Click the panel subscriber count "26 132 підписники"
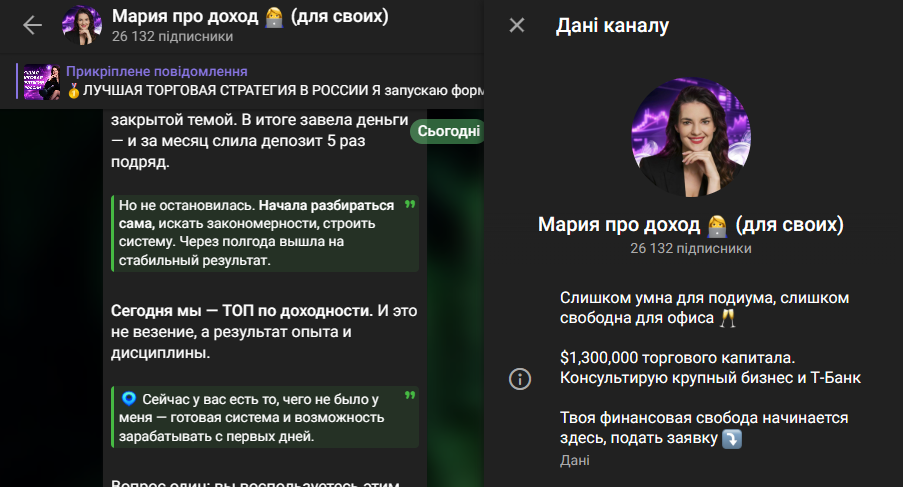Image resolution: width=903 pixels, height=487 pixels. (690, 249)
